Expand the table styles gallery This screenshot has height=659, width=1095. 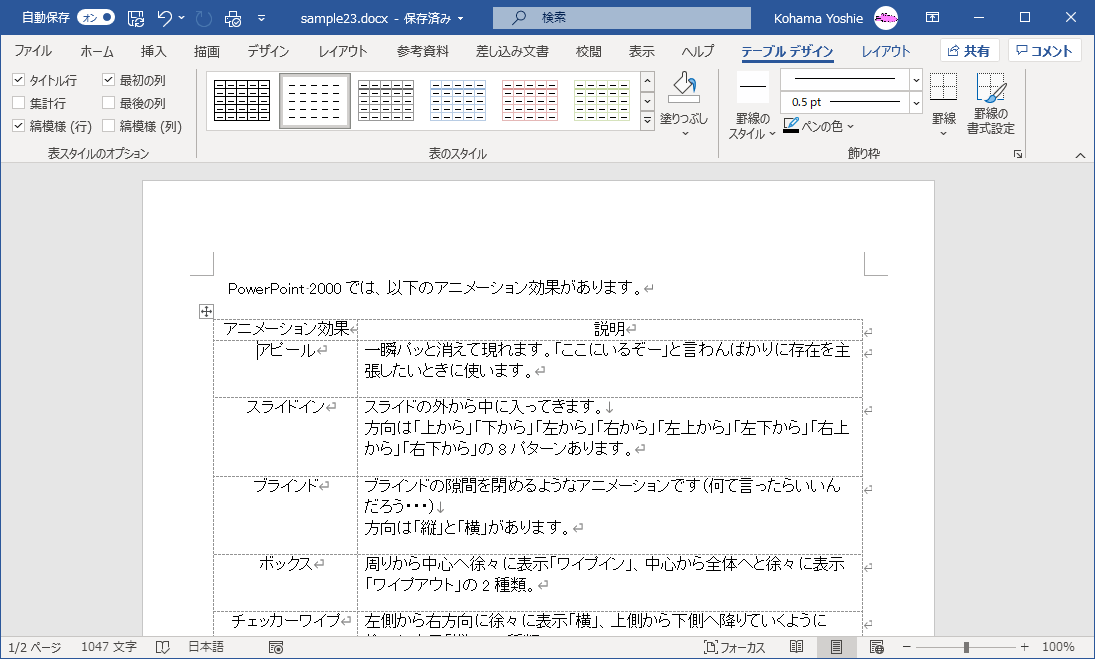(647, 121)
